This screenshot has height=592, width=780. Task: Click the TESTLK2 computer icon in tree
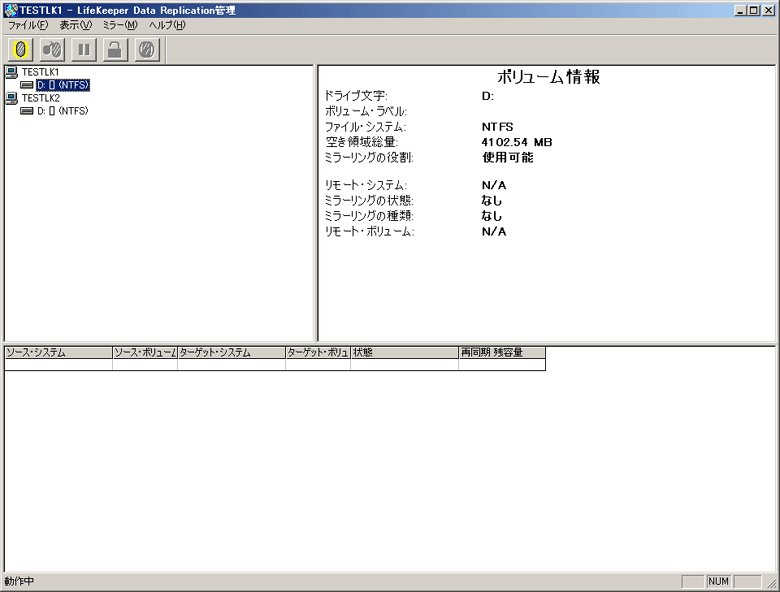[x=12, y=99]
